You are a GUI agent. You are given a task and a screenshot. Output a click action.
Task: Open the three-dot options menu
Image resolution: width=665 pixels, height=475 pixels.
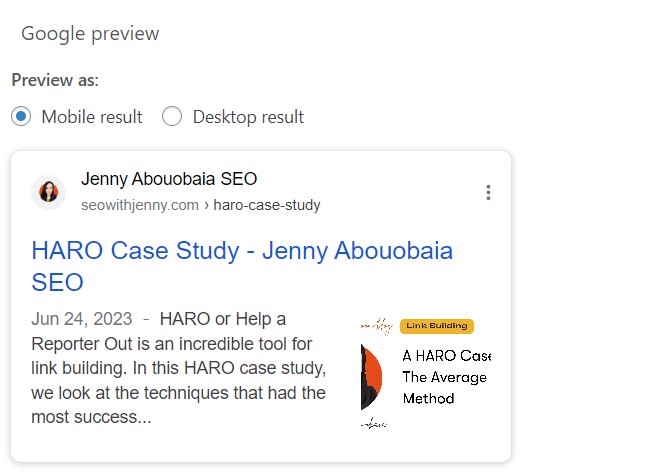pyautogui.click(x=488, y=192)
